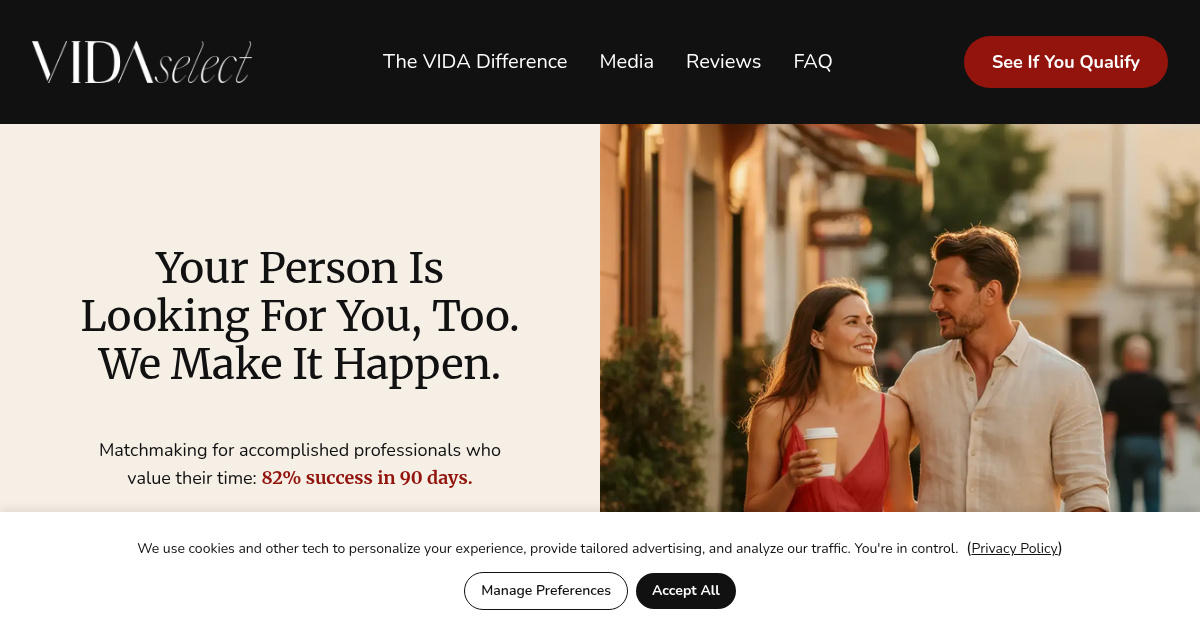Open the FAQ page
This screenshot has height=630, width=1200.
813,62
